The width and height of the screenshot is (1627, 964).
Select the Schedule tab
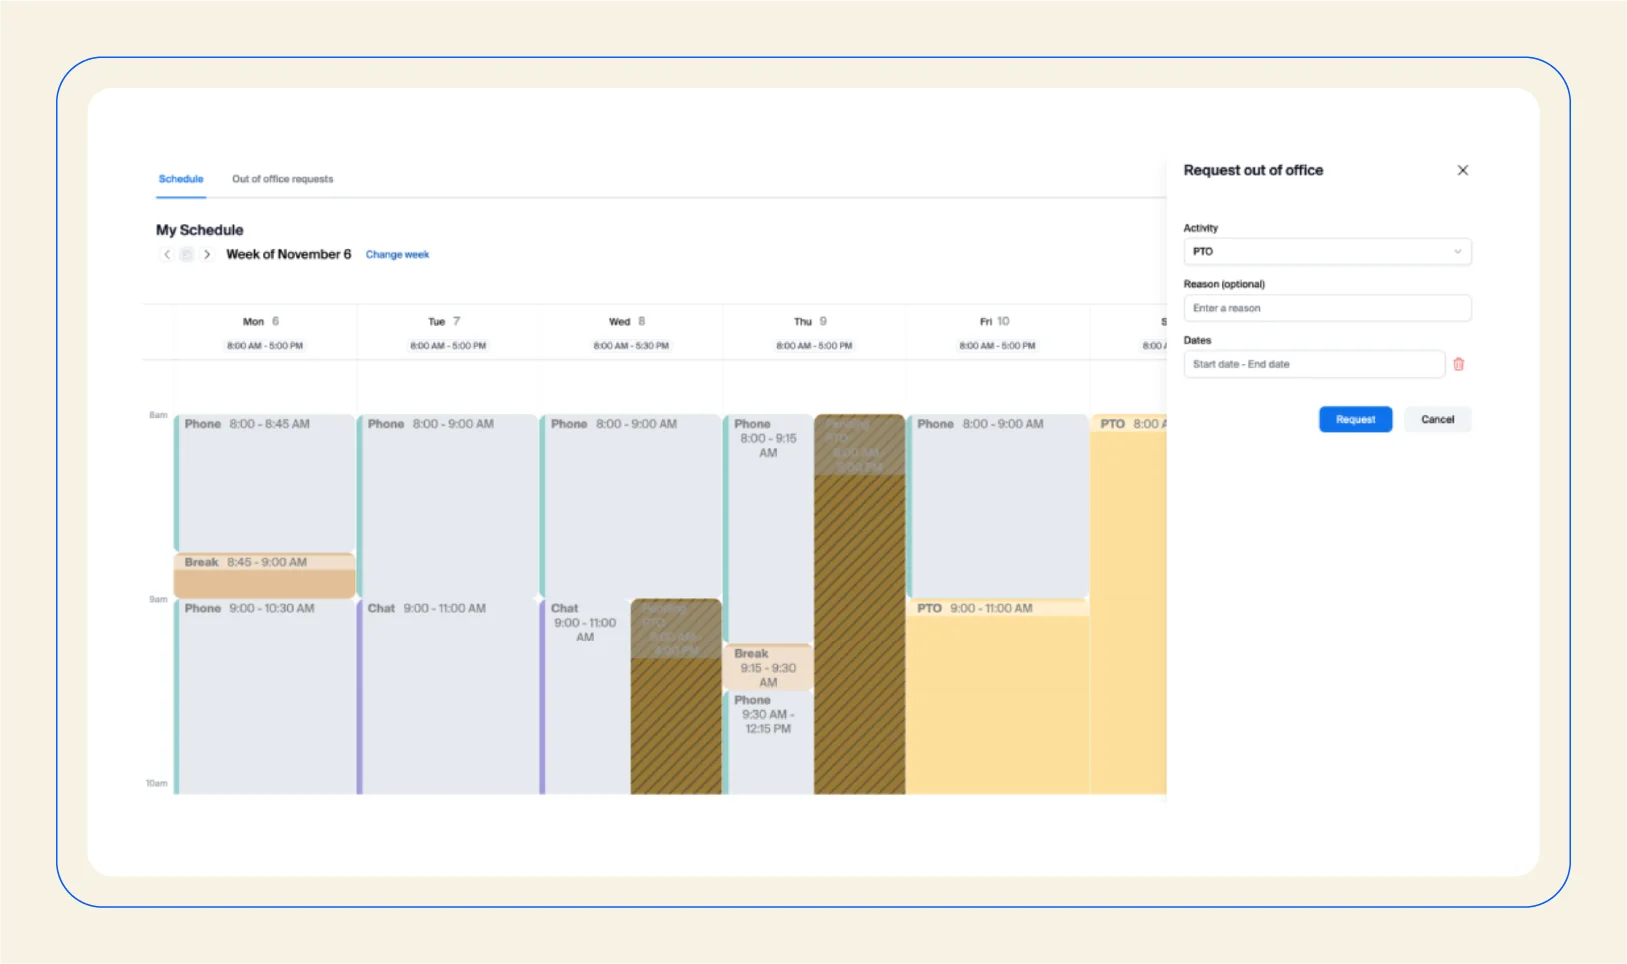[181, 178]
